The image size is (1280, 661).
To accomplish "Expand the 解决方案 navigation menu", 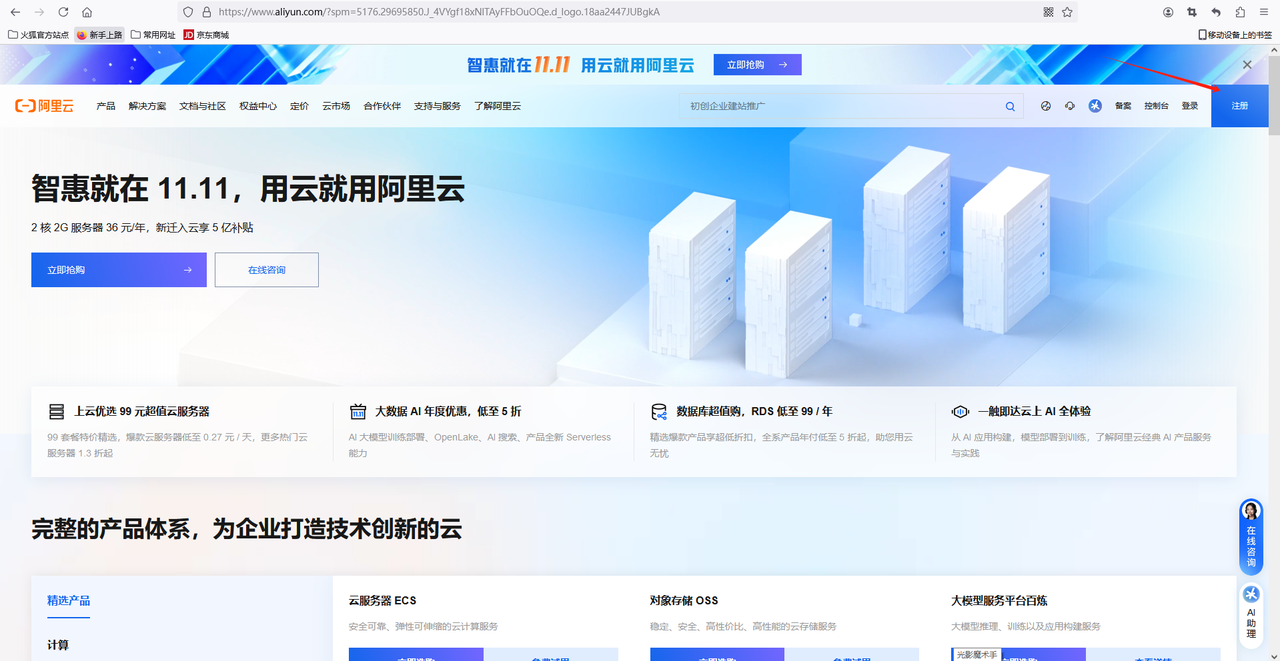I will point(147,106).
